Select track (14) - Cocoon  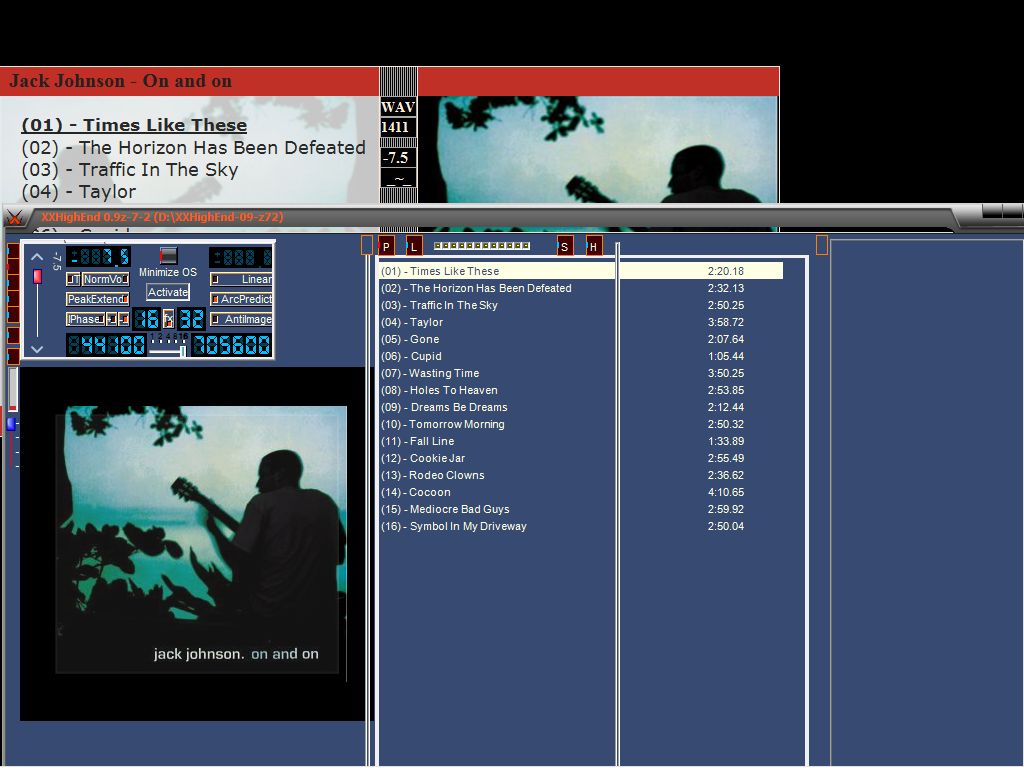[581, 492]
